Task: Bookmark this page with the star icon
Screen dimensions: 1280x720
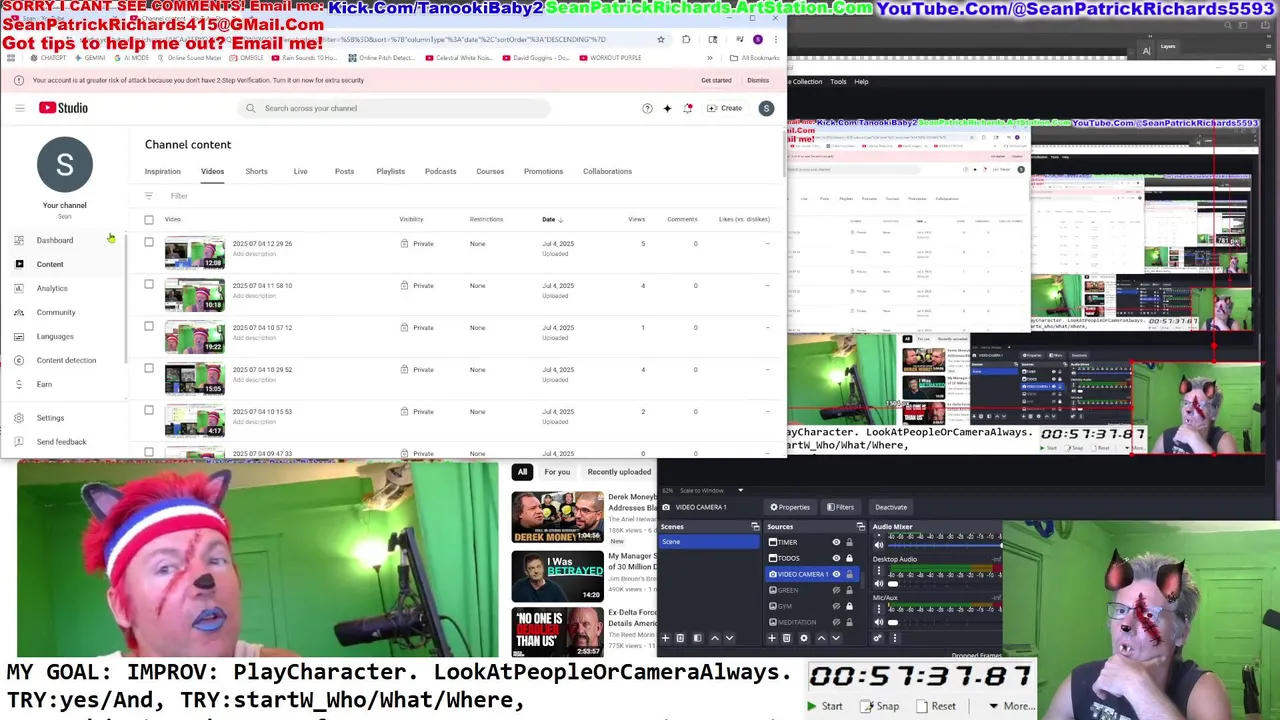Action: click(x=660, y=39)
